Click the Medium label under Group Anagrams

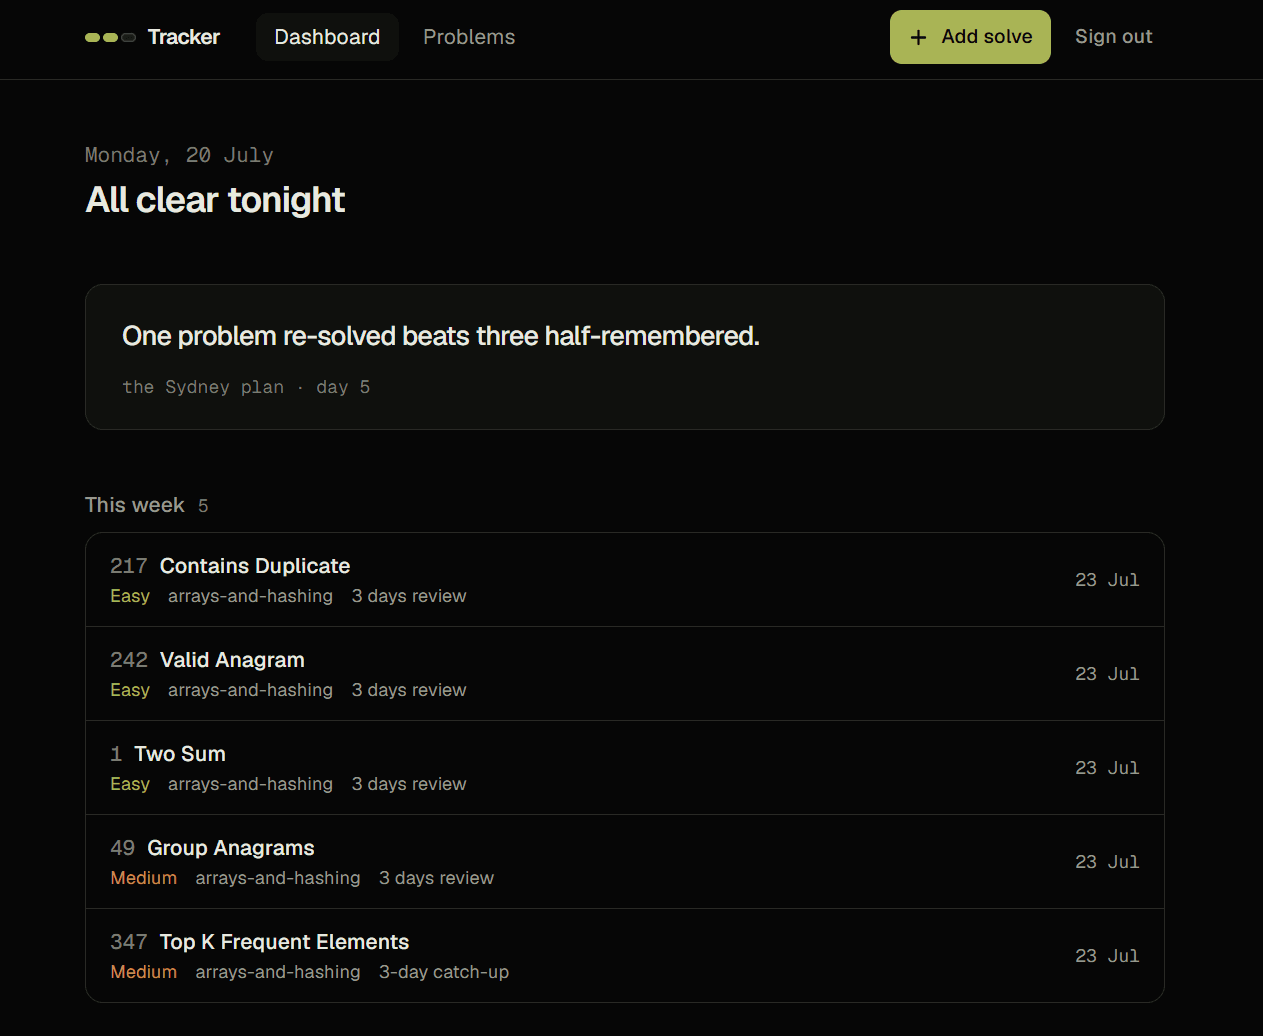tap(144, 878)
